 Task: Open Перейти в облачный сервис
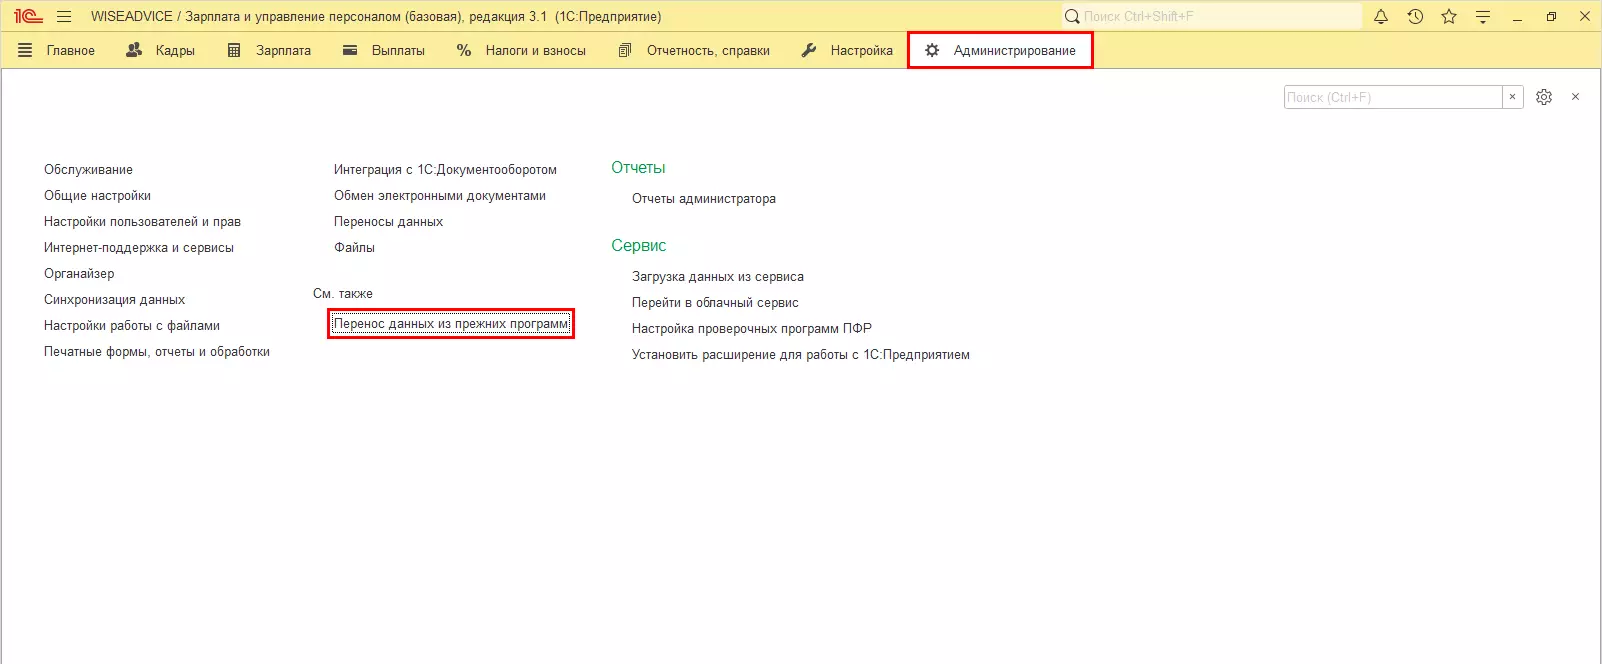click(715, 303)
